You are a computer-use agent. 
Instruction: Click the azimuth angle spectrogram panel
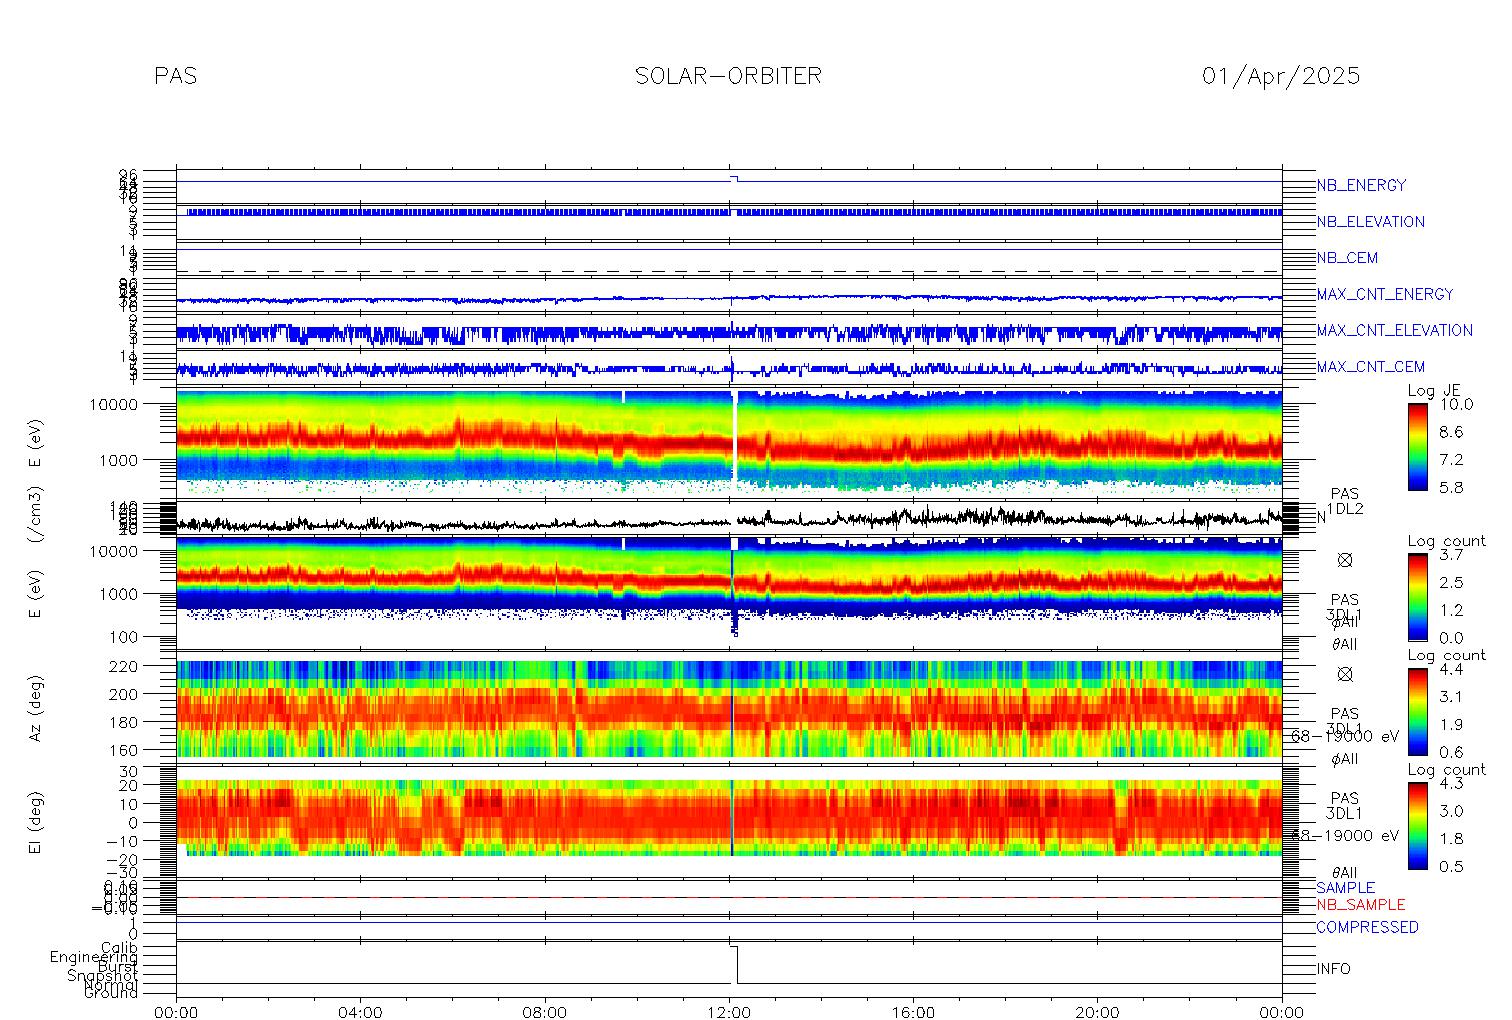729,708
